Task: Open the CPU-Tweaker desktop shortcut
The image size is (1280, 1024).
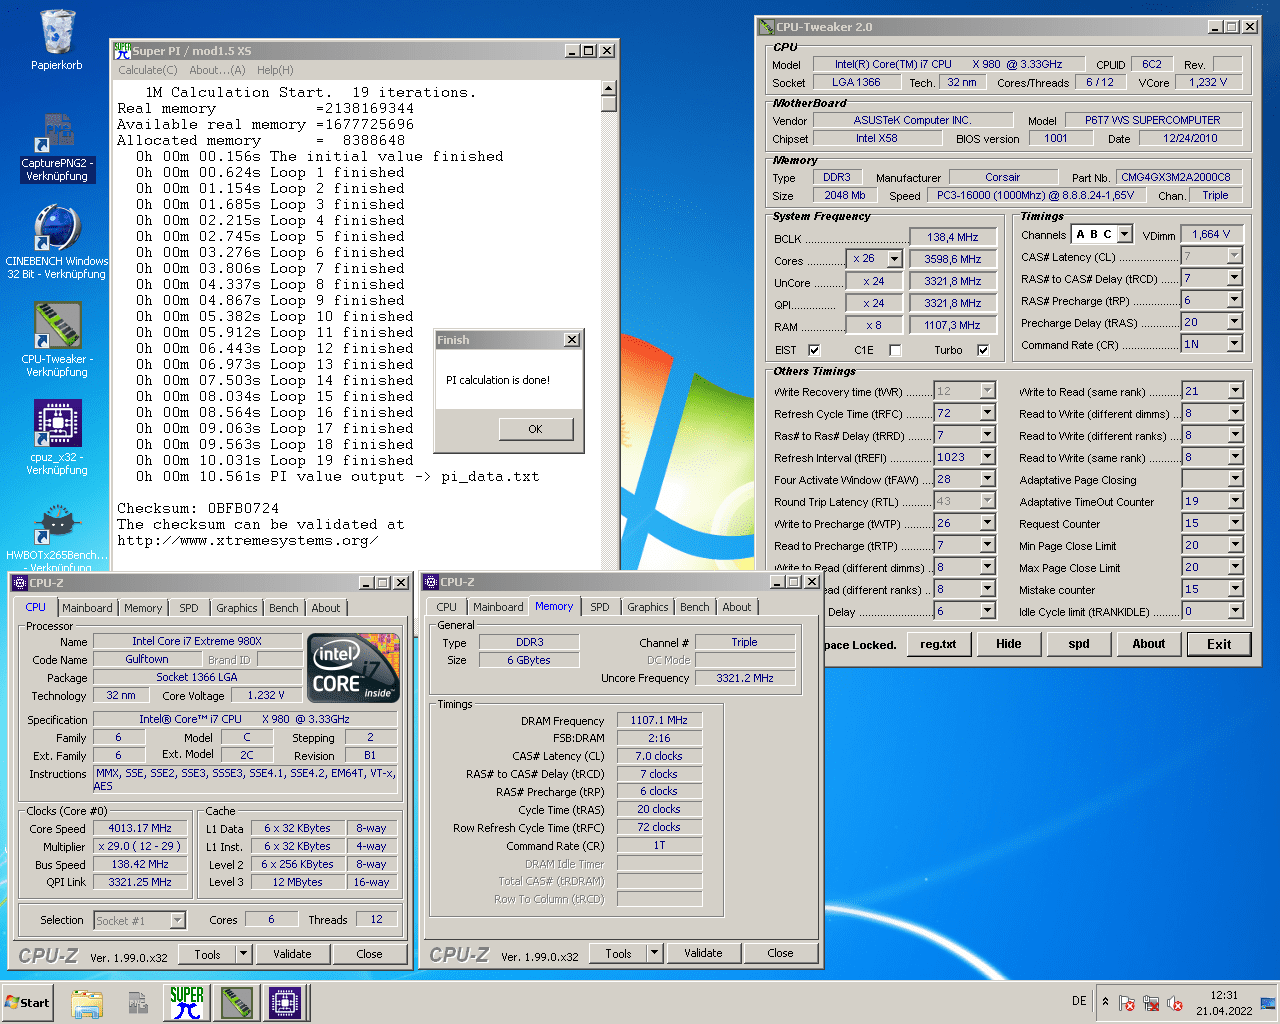Action: [x=57, y=340]
